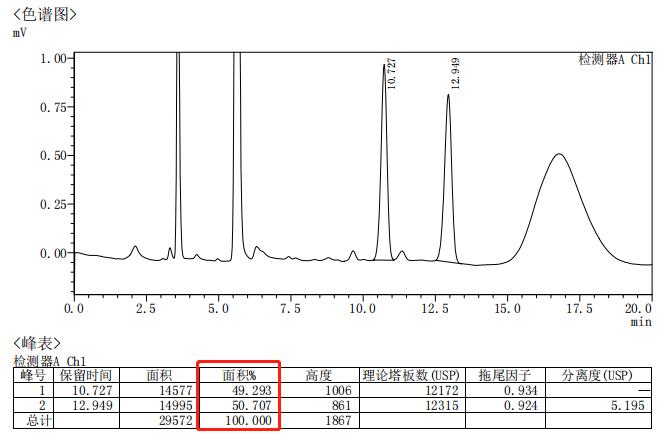Click the x-axis tick label 10.0
The image size is (664, 442).
pos(362,308)
